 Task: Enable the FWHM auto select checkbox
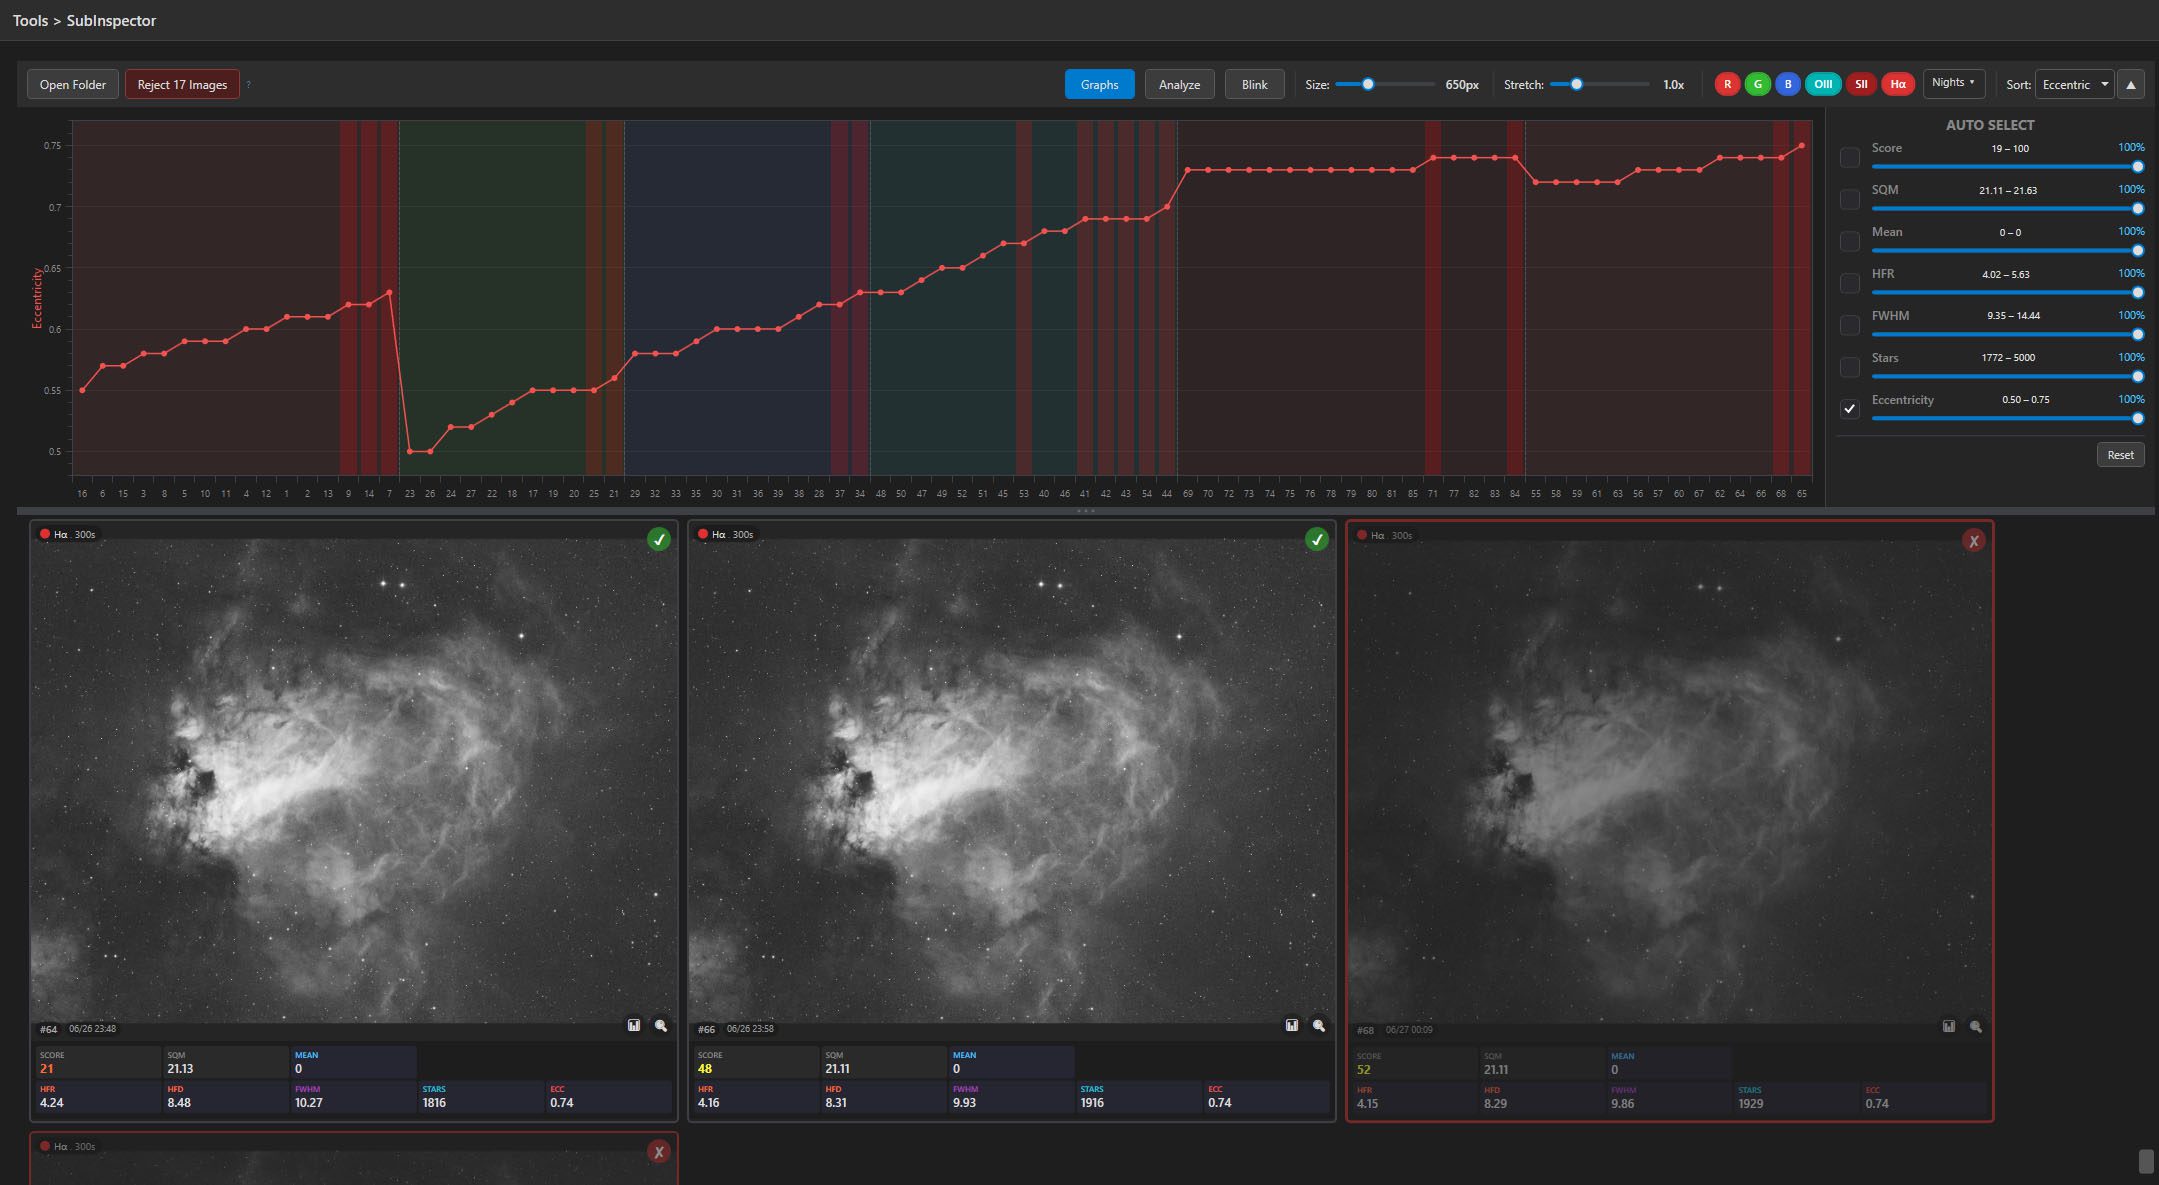pyautogui.click(x=1849, y=325)
